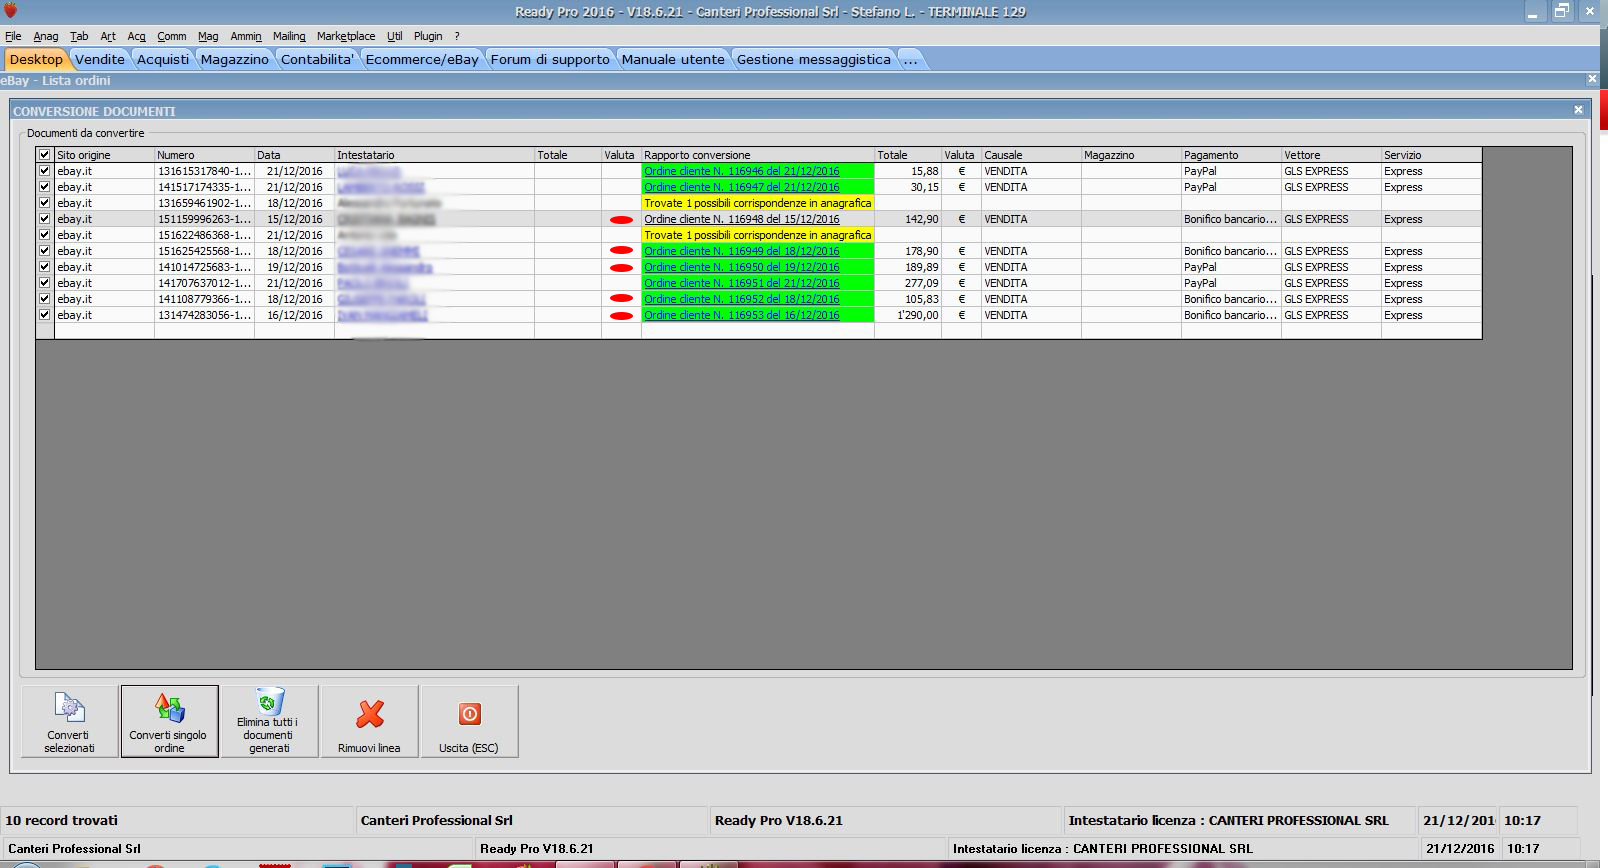Open the Plugin menu
This screenshot has width=1608, height=868.
point(428,36)
